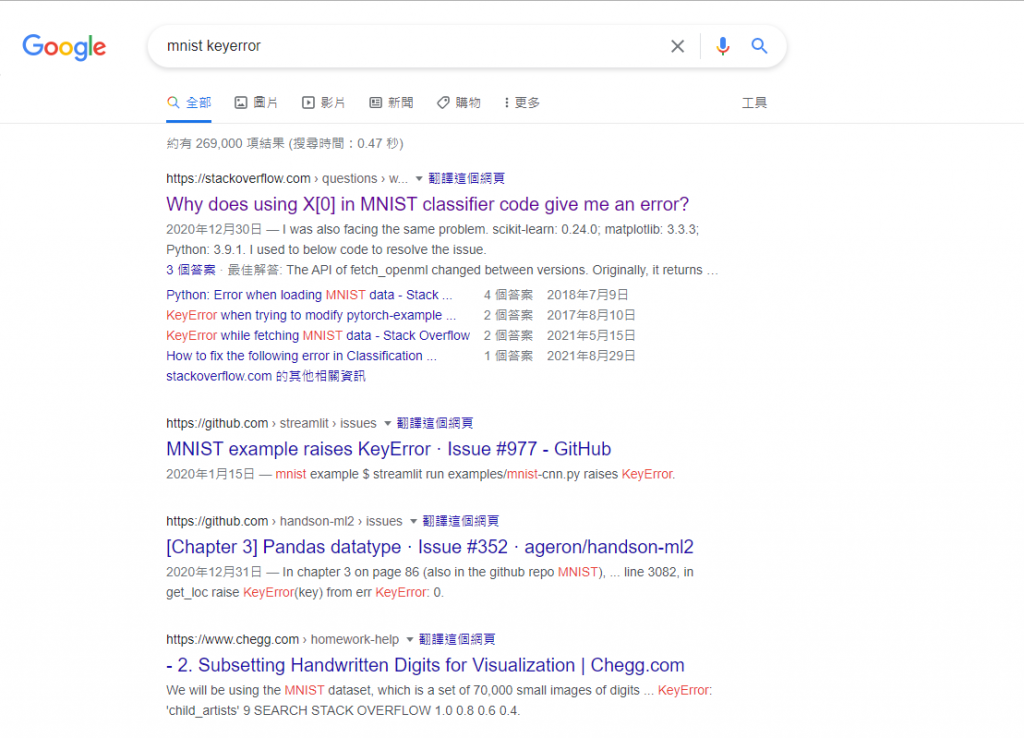1024x738 pixels.
Task: Open 'Subsetting Handwritten Digits for Visualization' Chegg result
Action: point(425,666)
